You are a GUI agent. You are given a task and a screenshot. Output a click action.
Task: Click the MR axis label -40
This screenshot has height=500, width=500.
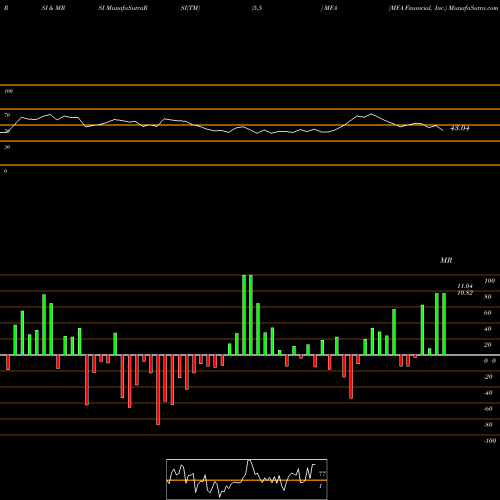click(488, 393)
